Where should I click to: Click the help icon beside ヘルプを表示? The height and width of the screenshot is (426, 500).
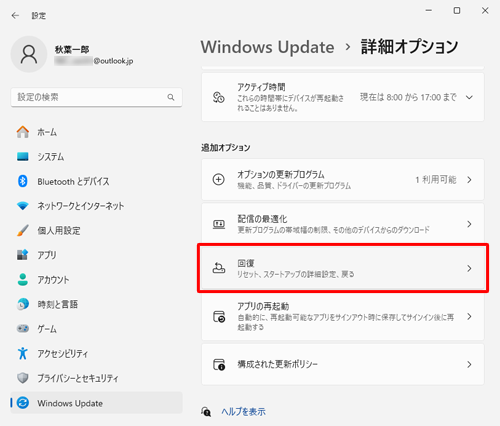[x=206, y=412]
